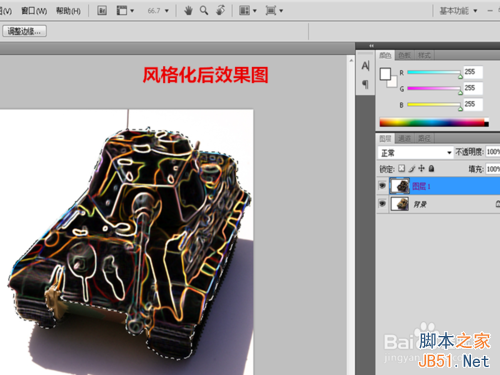Click the B value input field
Screen dimensions: 500x375
[x=473, y=104]
